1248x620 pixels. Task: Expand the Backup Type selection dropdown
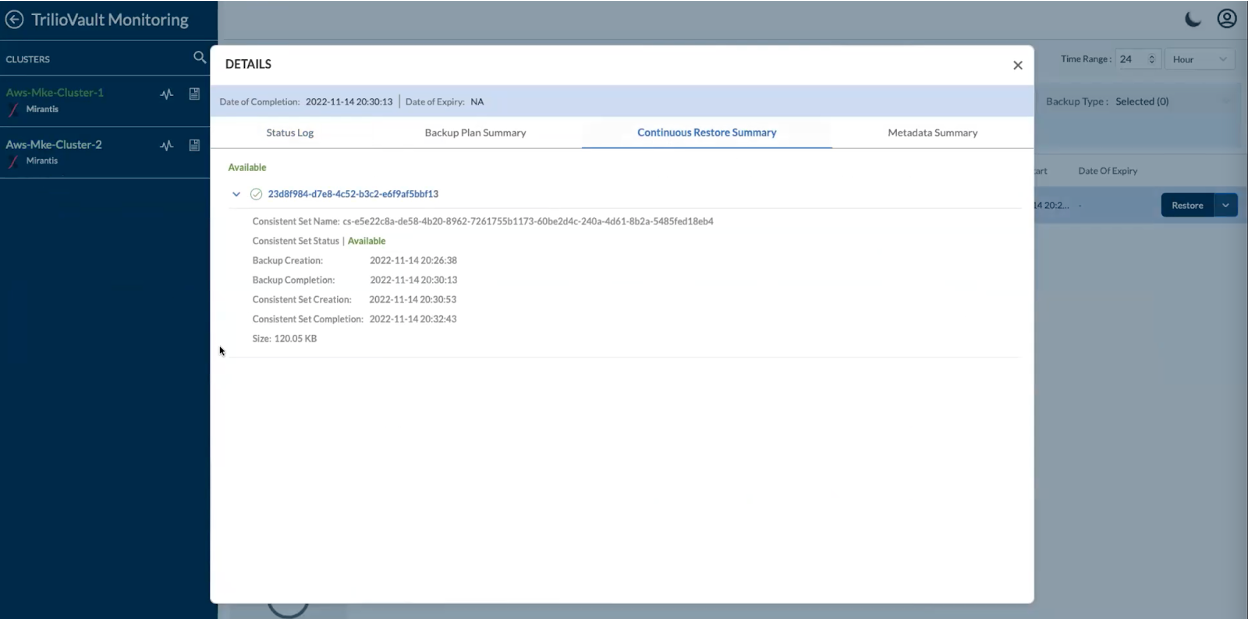[1224, 101]
